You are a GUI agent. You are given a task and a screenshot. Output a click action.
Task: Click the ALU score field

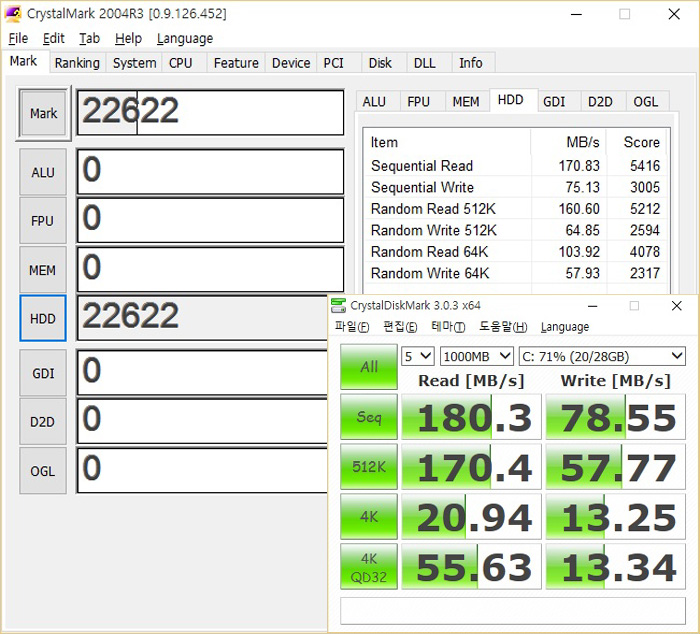pyautogui.click(x=210, y=172)
